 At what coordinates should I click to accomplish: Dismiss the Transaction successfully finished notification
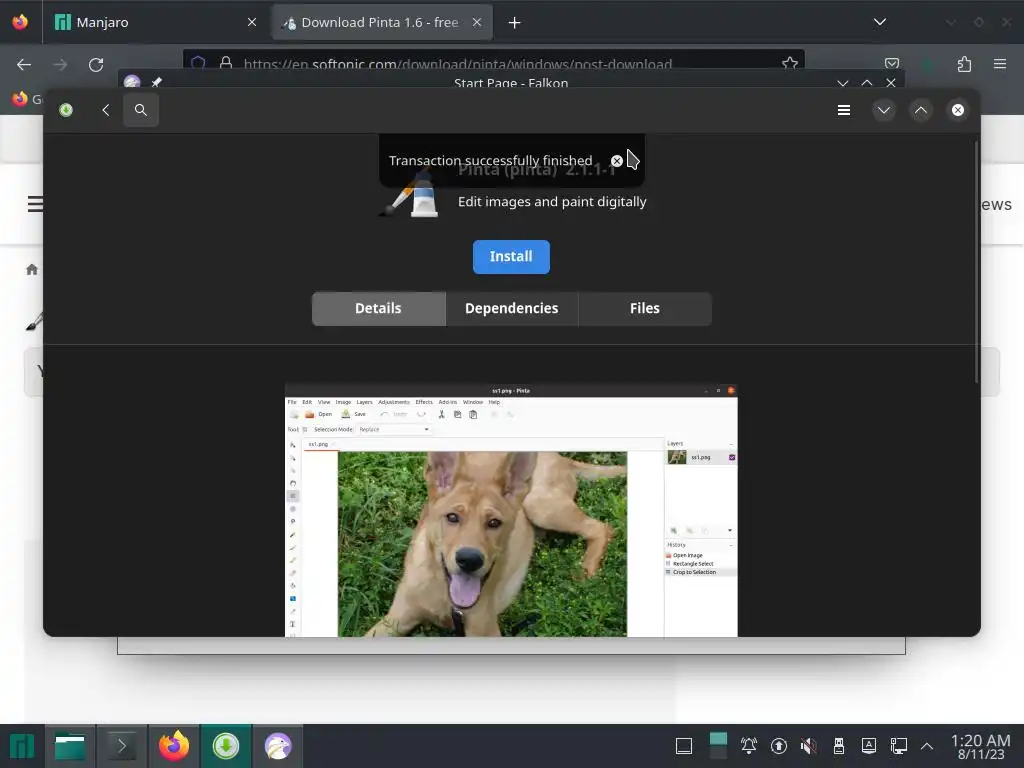click(x=616, y=161)
